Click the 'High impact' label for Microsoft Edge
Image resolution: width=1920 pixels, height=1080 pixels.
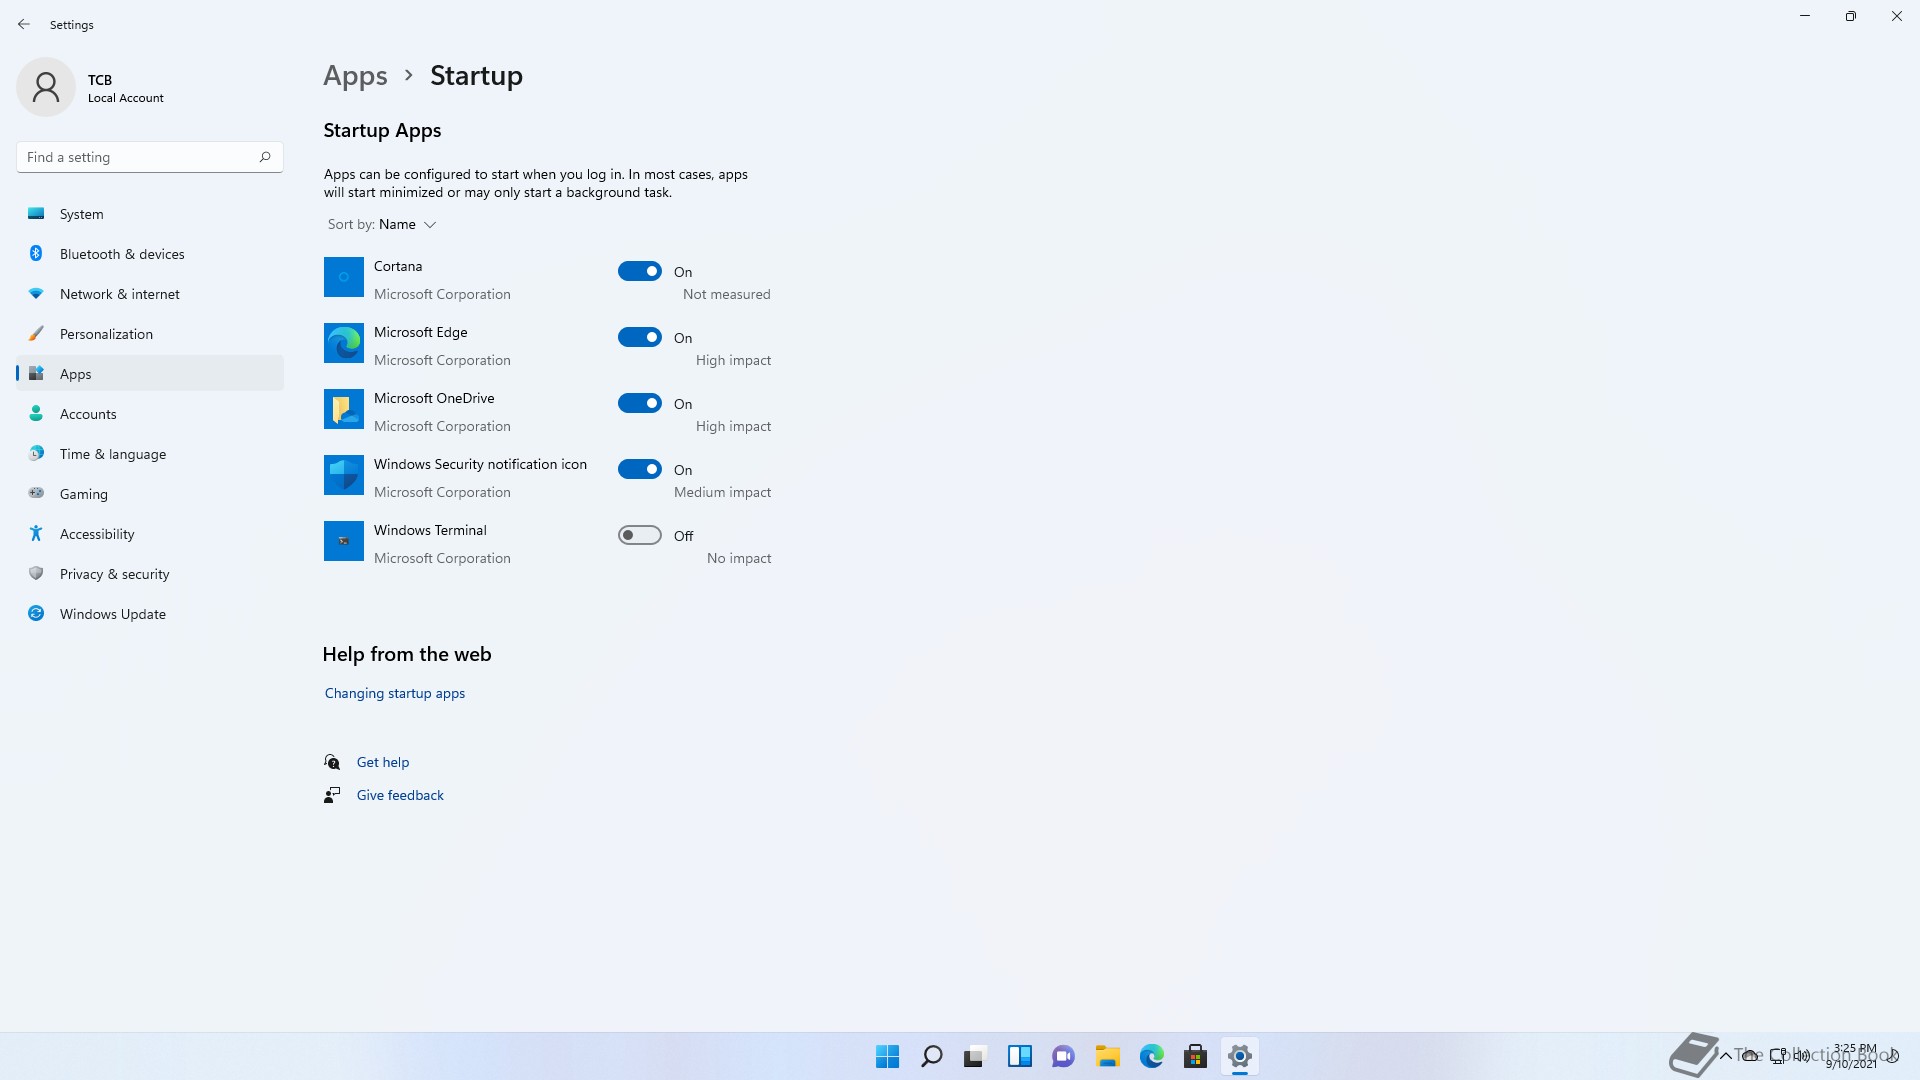tap(733, 360)
